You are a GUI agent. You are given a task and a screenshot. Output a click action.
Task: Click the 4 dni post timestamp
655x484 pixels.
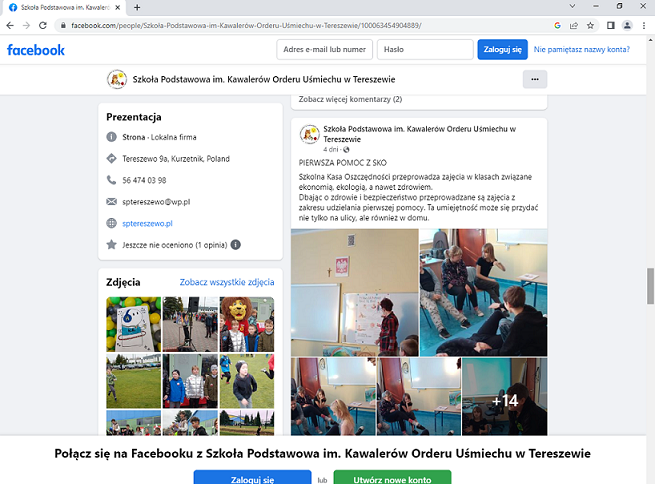click(x=331, y=150)
